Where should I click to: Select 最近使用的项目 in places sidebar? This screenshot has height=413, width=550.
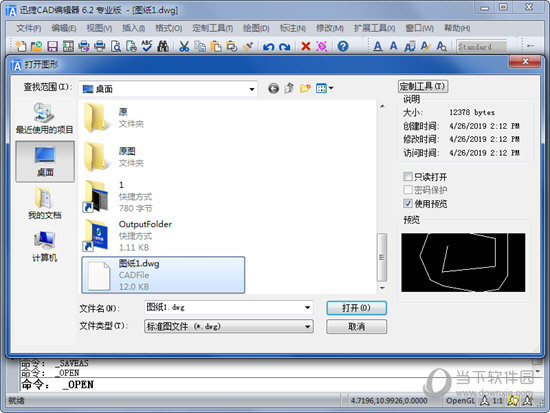pos(45,119)
